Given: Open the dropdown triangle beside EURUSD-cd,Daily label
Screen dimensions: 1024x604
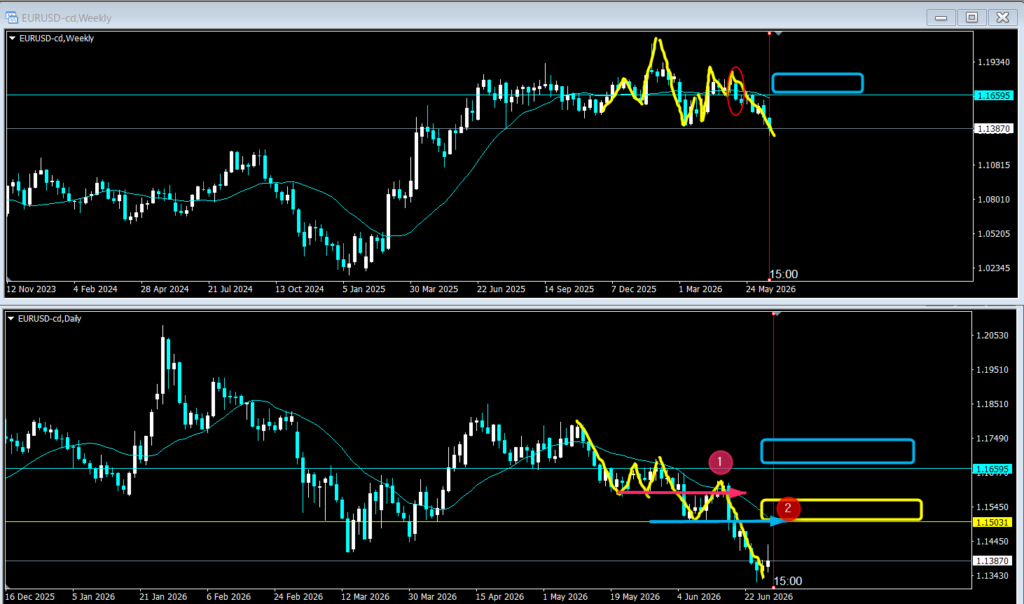Looking at the screenshot, I should click(11, 319).
